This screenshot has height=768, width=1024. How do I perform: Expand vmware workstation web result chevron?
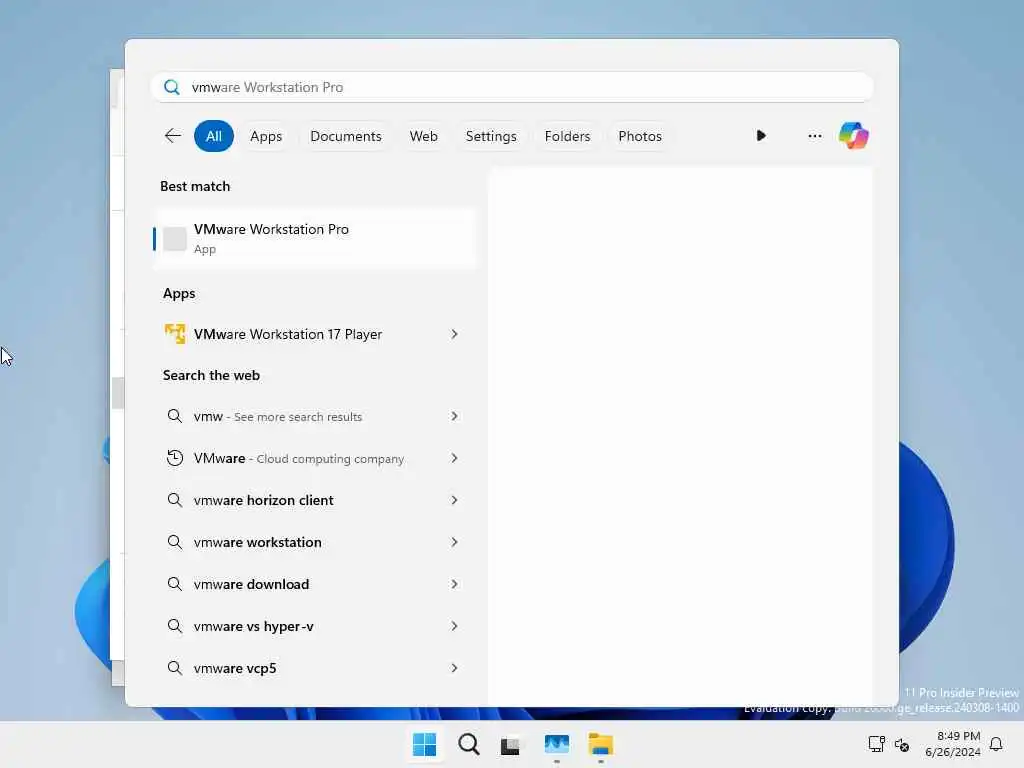tap(455, 542)
